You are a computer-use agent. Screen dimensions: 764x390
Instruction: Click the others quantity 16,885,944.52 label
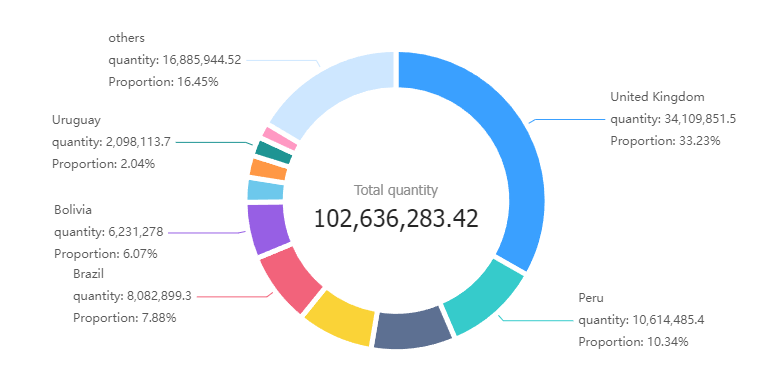[x=174, y=60]
